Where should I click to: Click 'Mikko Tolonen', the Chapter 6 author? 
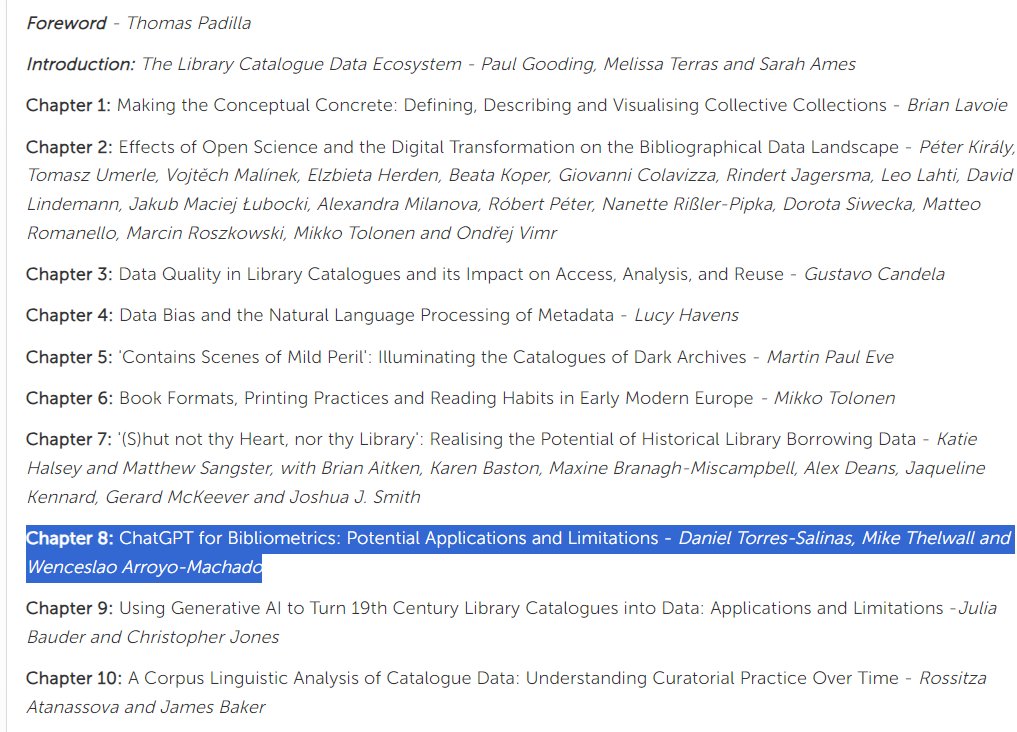835,398
